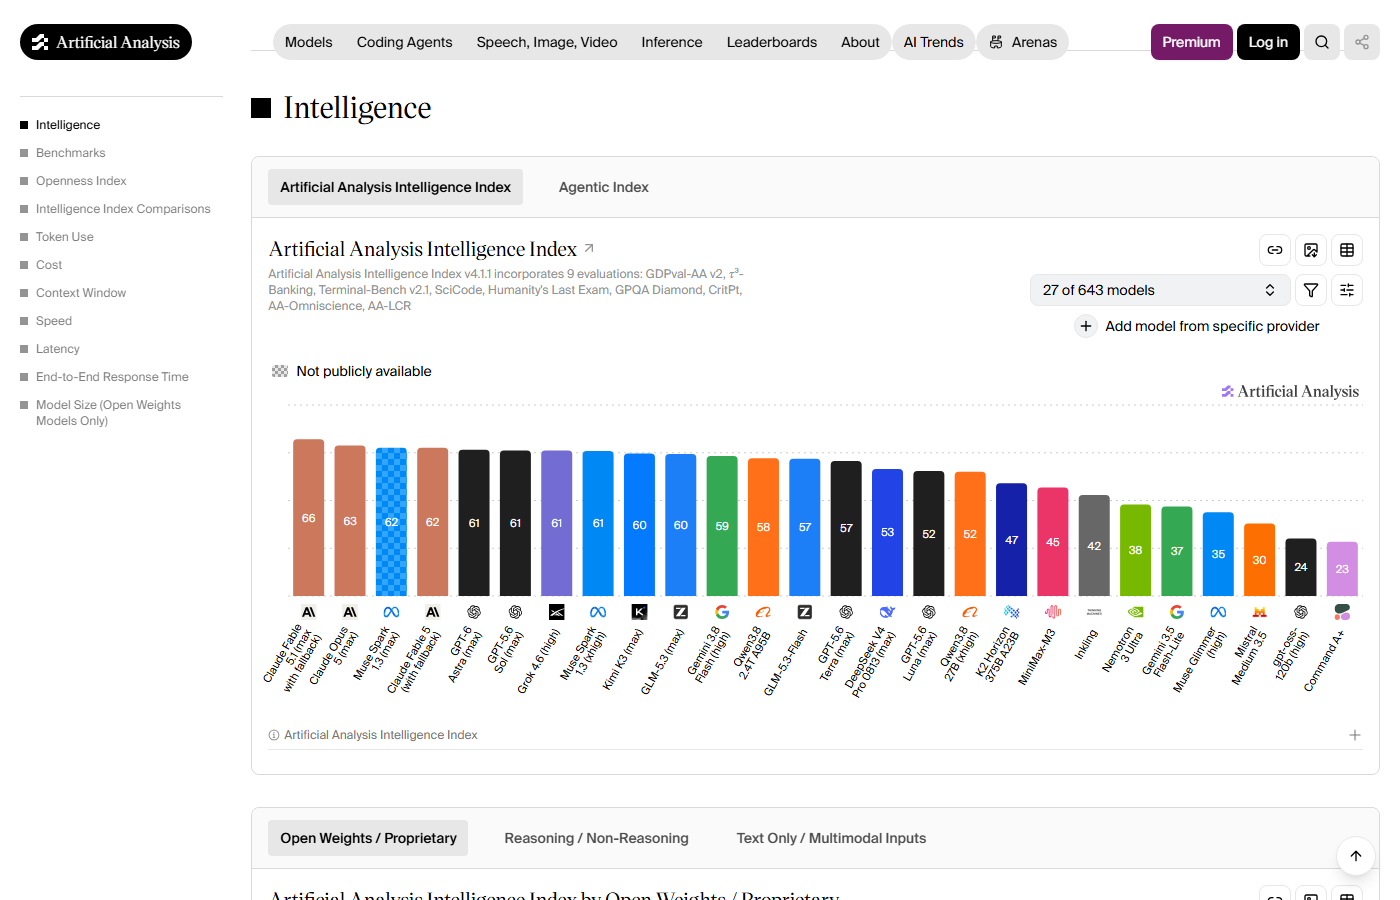Switch to the Text Only / Multimodal Inputs tab
The image size is (1400, 900).
831,838
